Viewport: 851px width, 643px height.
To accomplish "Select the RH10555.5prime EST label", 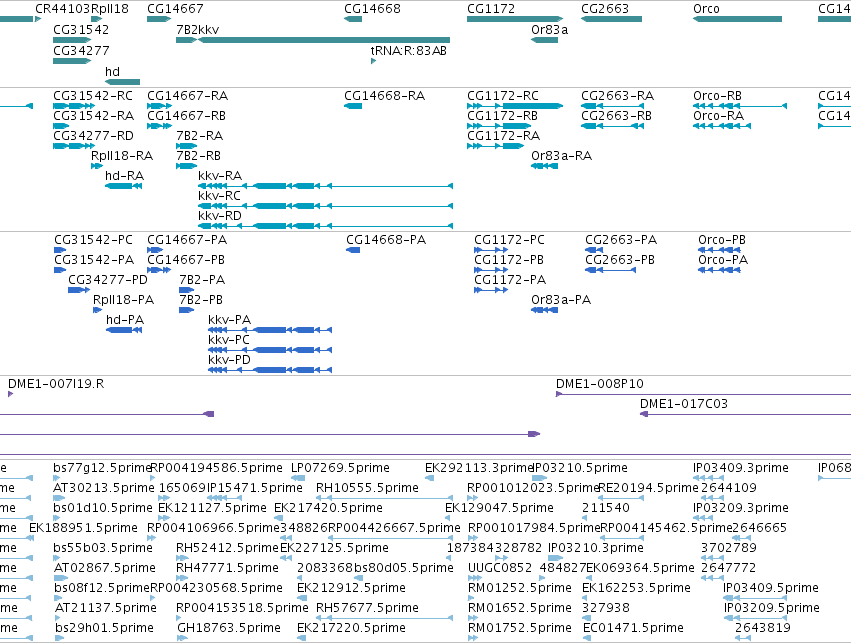I will pyautogui.click(x=367, y=488).
